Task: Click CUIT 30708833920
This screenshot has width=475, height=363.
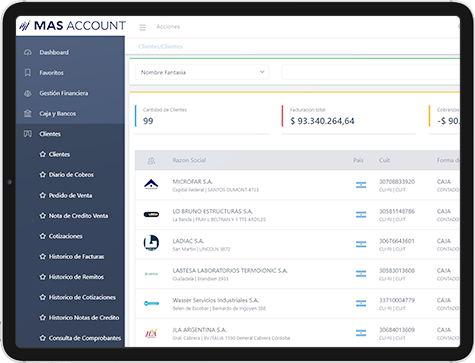Action: click(x=397, y=182)
